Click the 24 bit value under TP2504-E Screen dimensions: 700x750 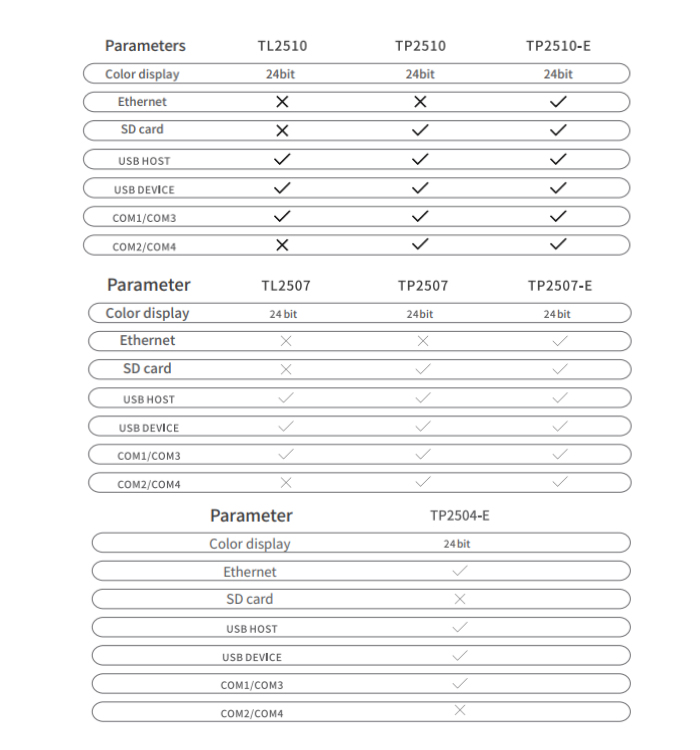(457, 544)
